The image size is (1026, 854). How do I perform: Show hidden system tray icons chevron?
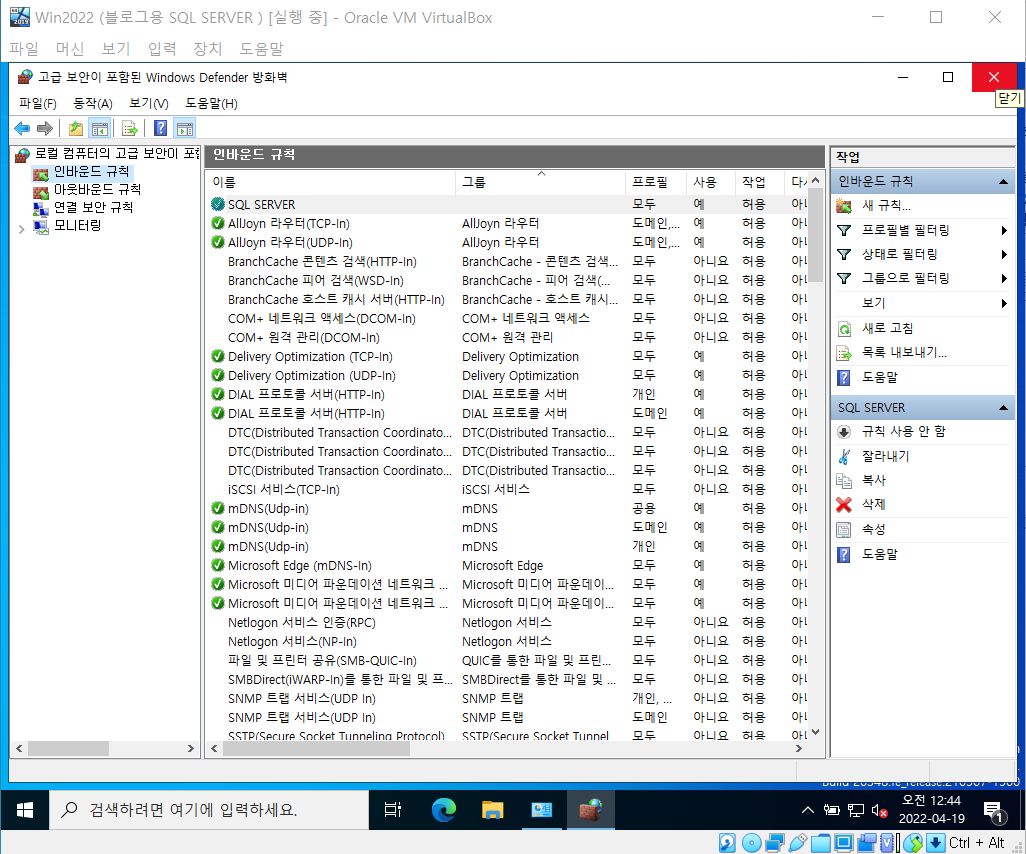(x=808, y=810)
